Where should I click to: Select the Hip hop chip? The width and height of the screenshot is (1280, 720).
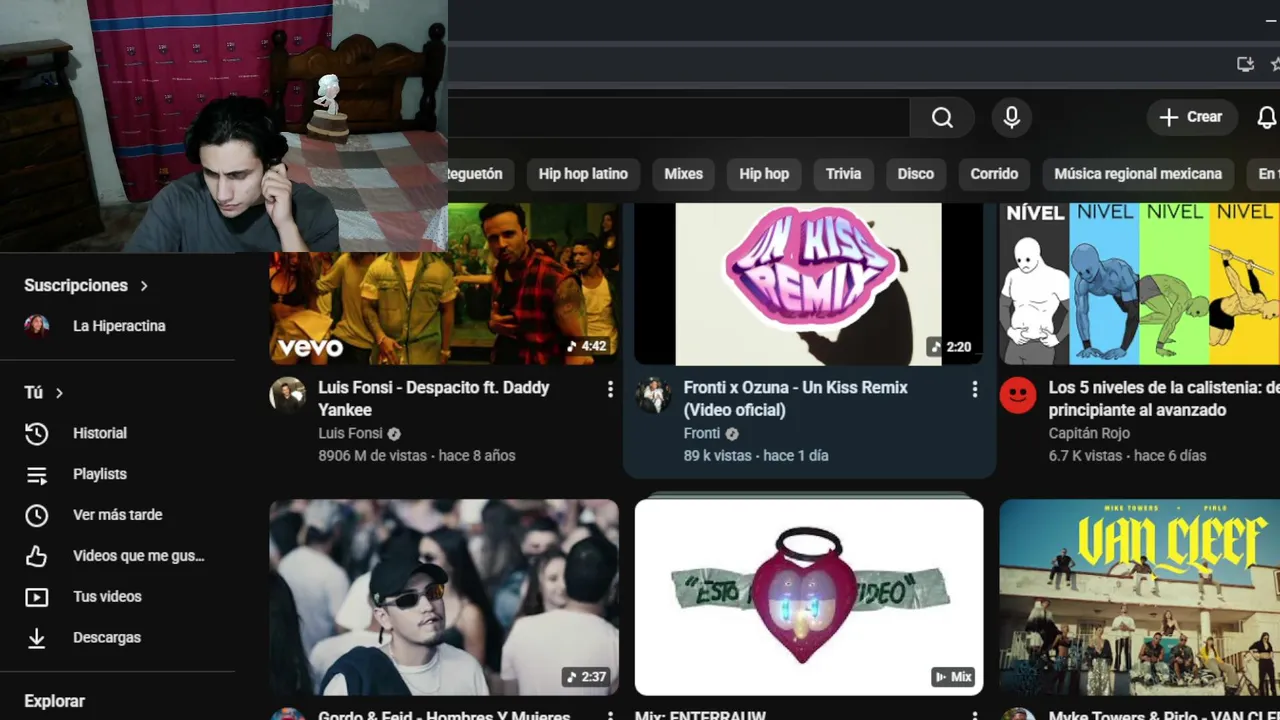point(764,174)
